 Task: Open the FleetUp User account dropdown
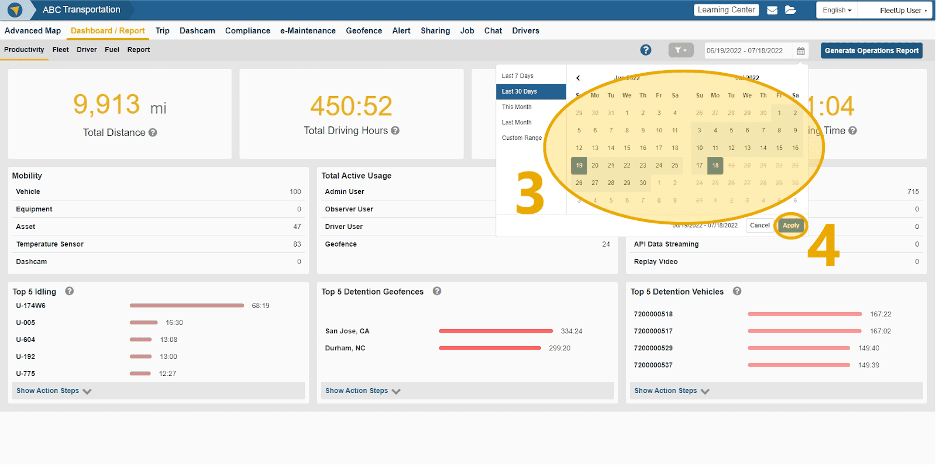tap(898, 10)
